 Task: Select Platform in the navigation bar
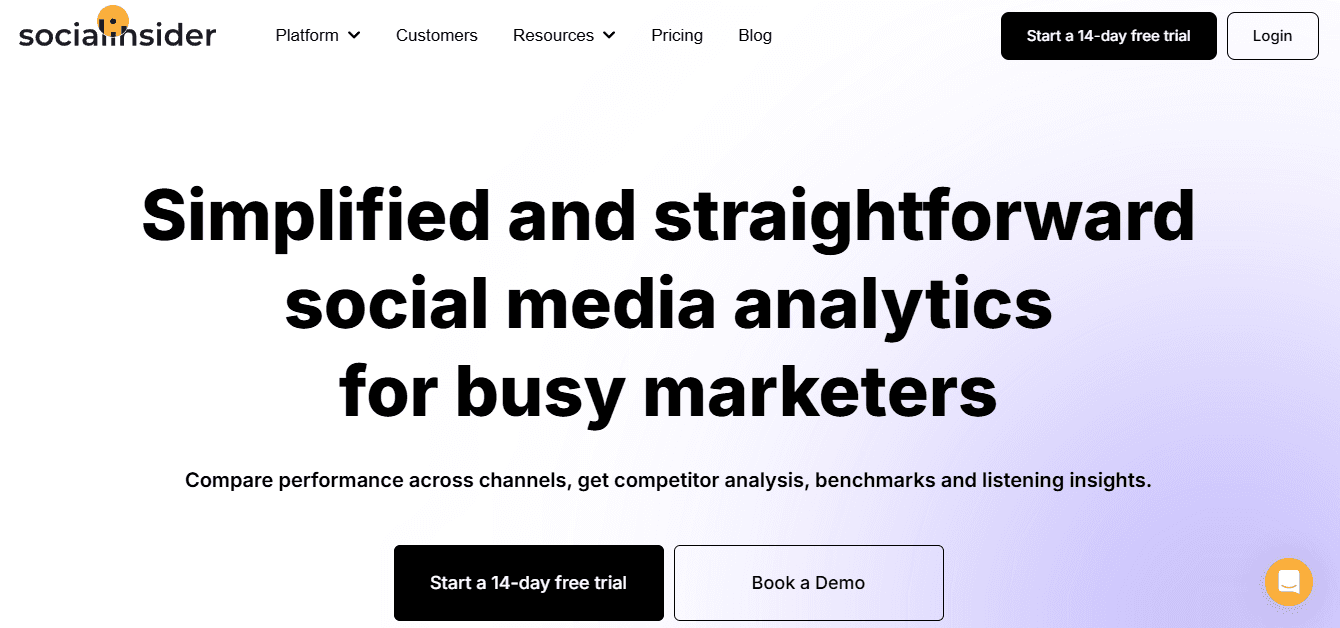307,35
